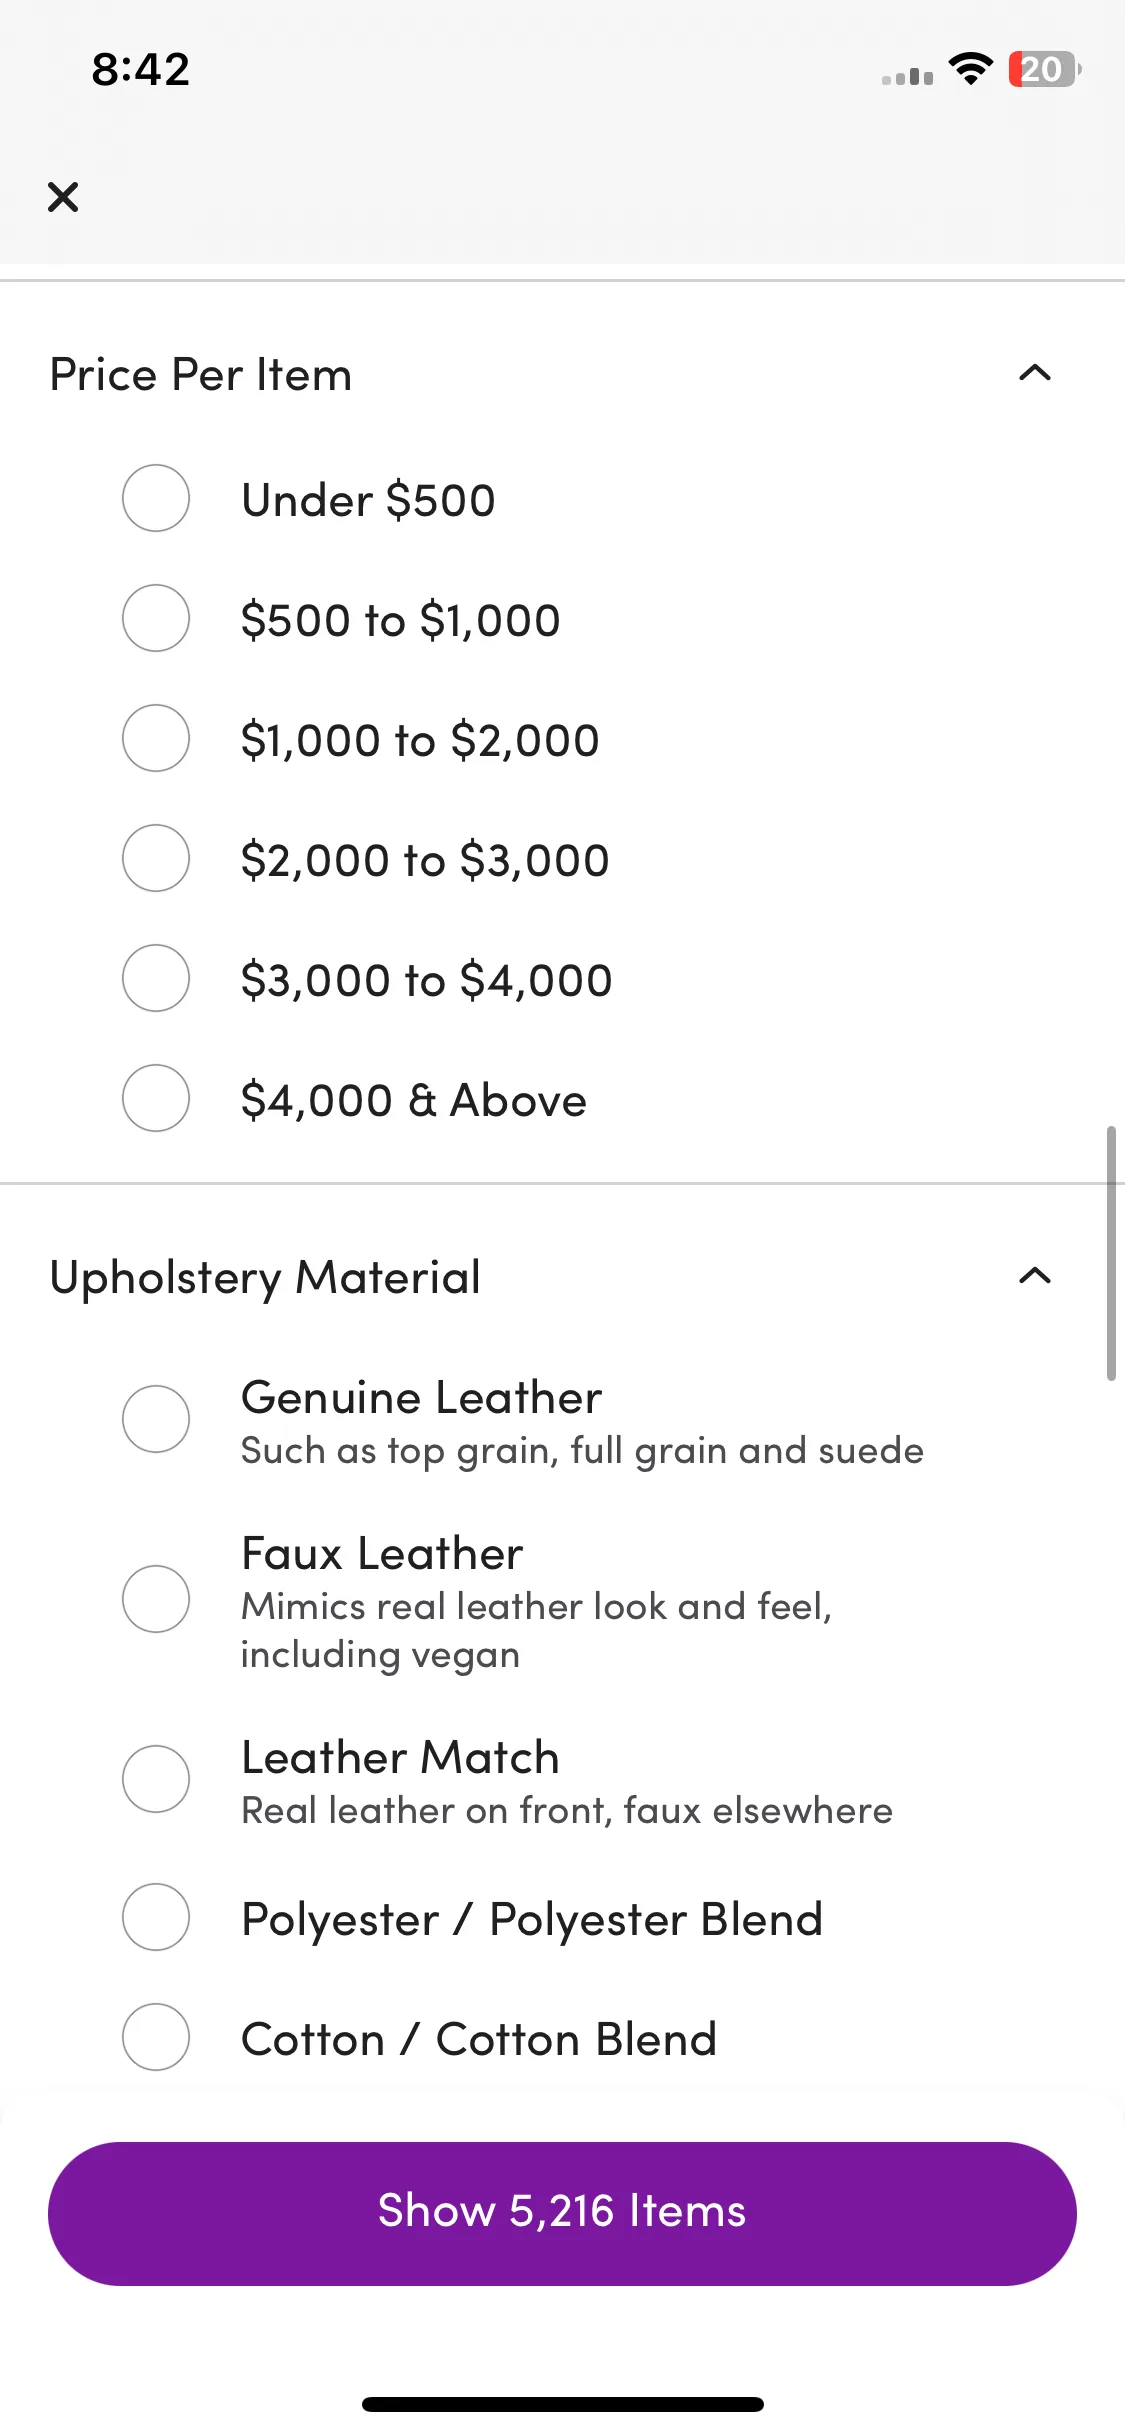Close the filter panel with X icon

[63, 197]
